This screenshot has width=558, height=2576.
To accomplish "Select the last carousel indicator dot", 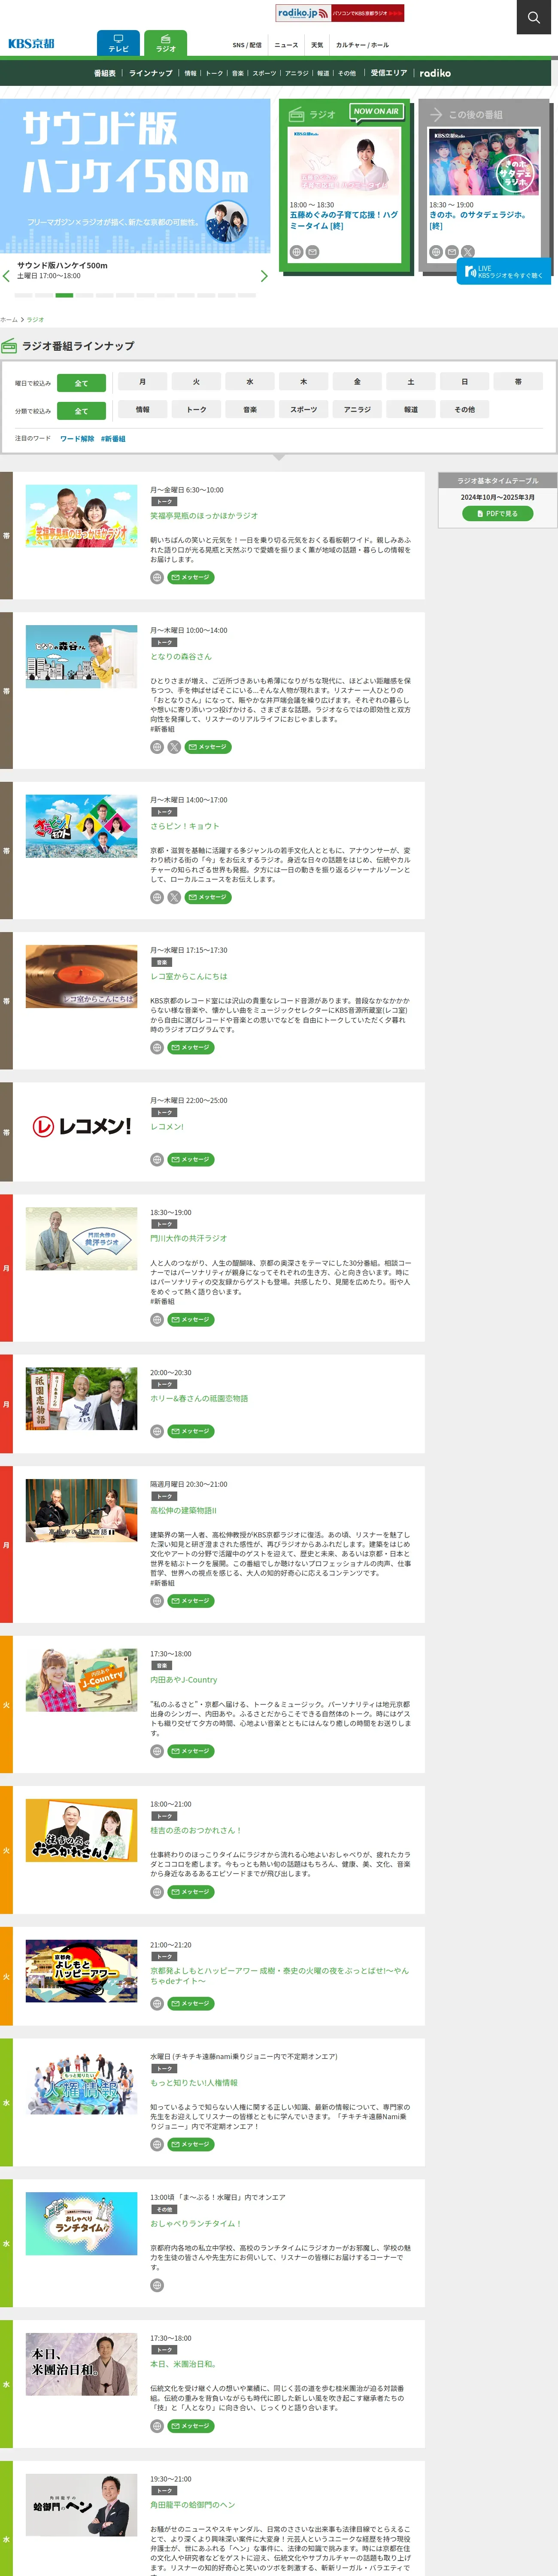I will [x=247, y=295].
